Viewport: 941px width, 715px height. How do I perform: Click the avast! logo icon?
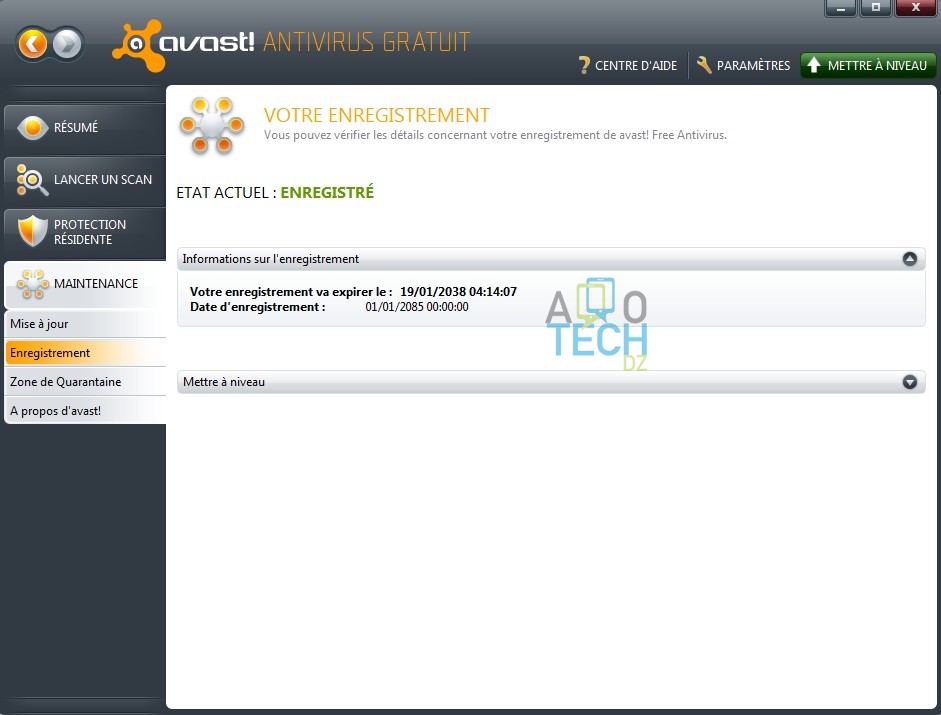pos(139,46)
